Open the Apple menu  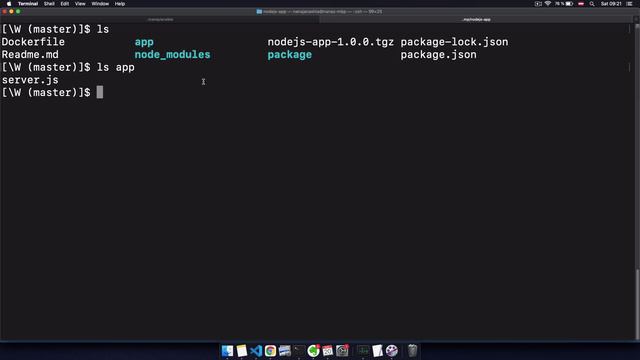click(x=9, y=4)
